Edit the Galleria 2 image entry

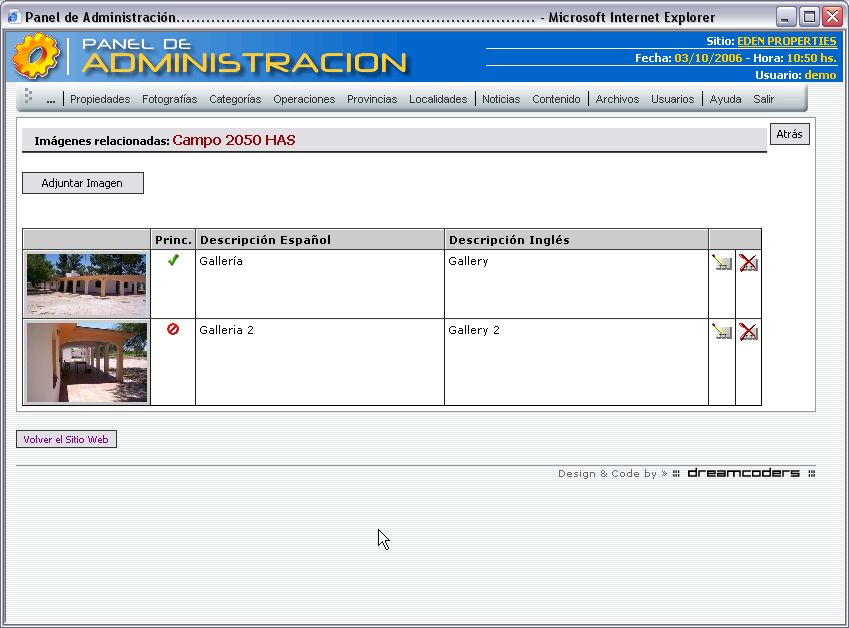coord(722,332)
